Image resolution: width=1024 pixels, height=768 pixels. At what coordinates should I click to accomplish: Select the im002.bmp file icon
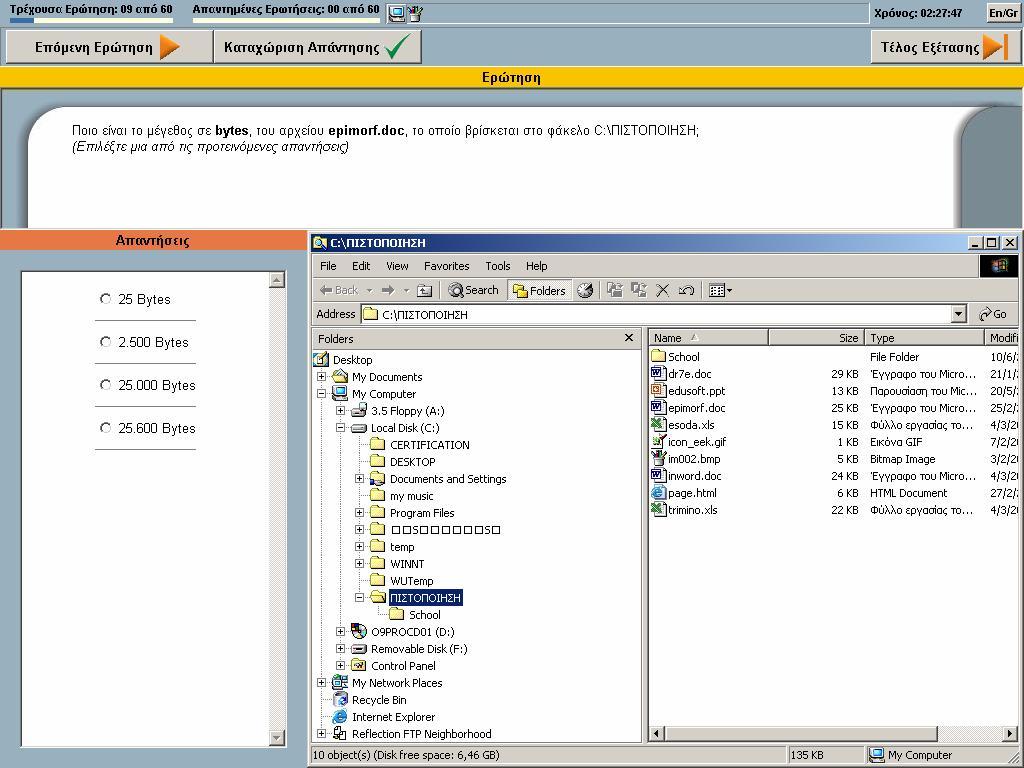tap(658, 458)
